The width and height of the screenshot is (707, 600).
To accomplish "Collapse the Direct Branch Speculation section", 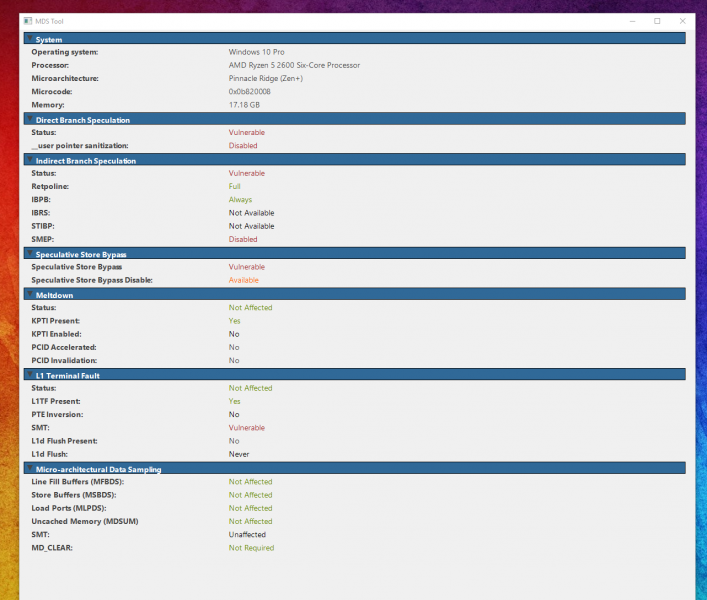I will tap(29, 120).
